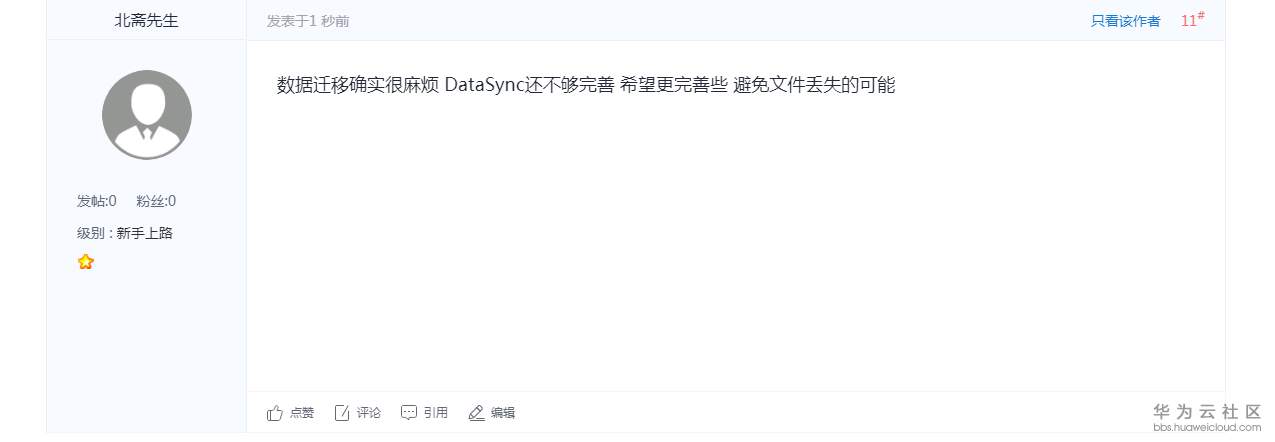Click the 发帖:0 post count
This screenshot has width=1275, height=442.
click(97, 201)
